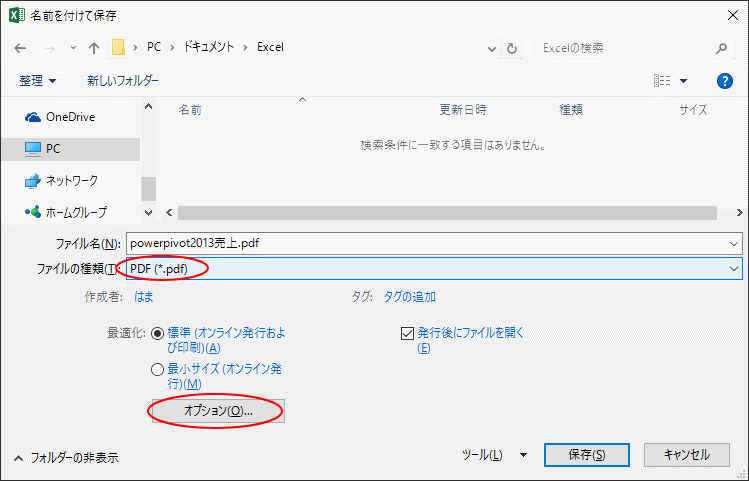Sort by 更新日時 column header

pos(463,110)
